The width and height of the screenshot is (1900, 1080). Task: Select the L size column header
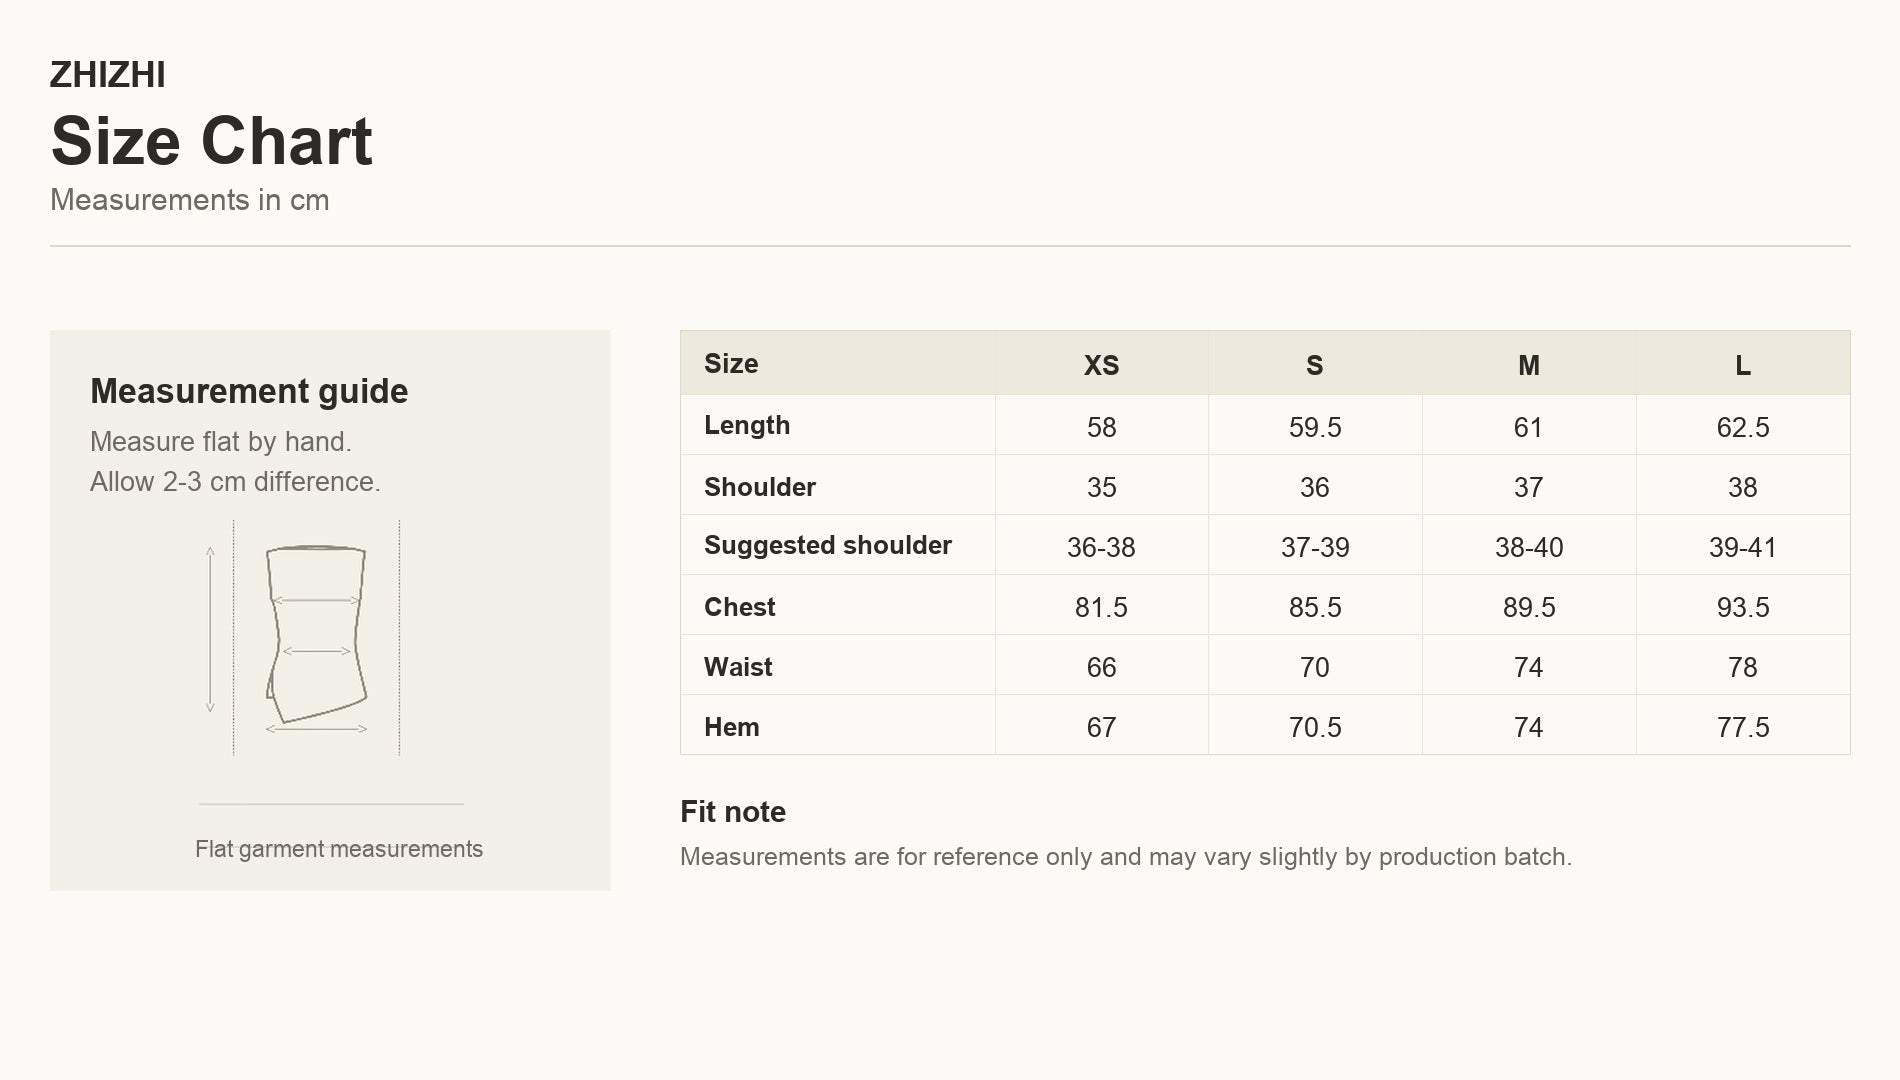[x=1743, y=365]
